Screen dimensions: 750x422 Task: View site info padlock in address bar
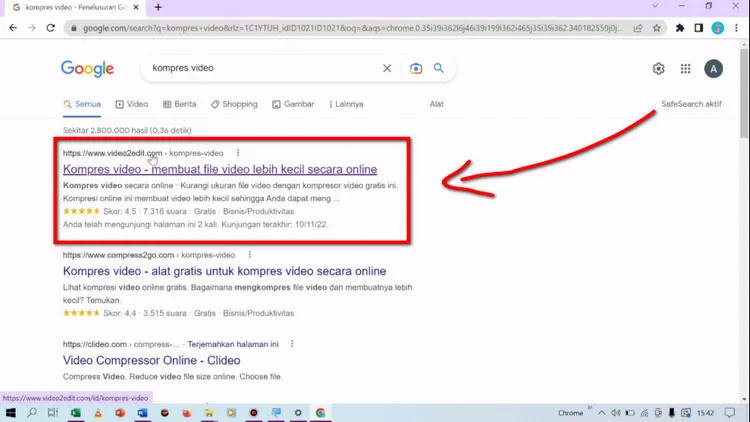(74, 28)
